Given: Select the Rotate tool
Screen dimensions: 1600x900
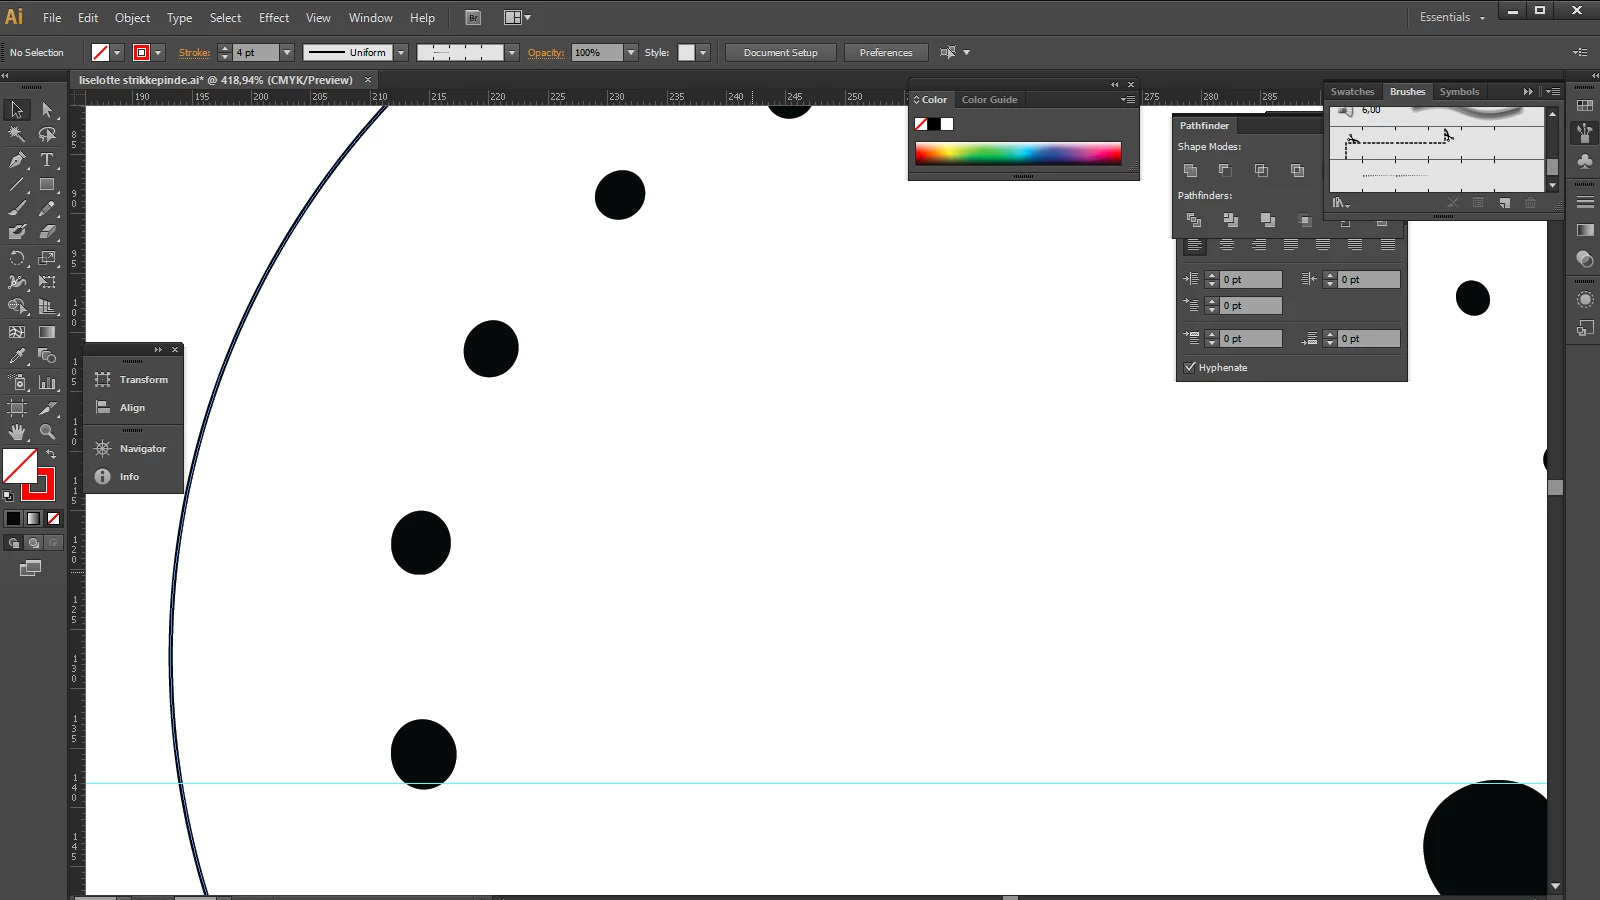Looking at the screenshot, I should pos(17,258).
